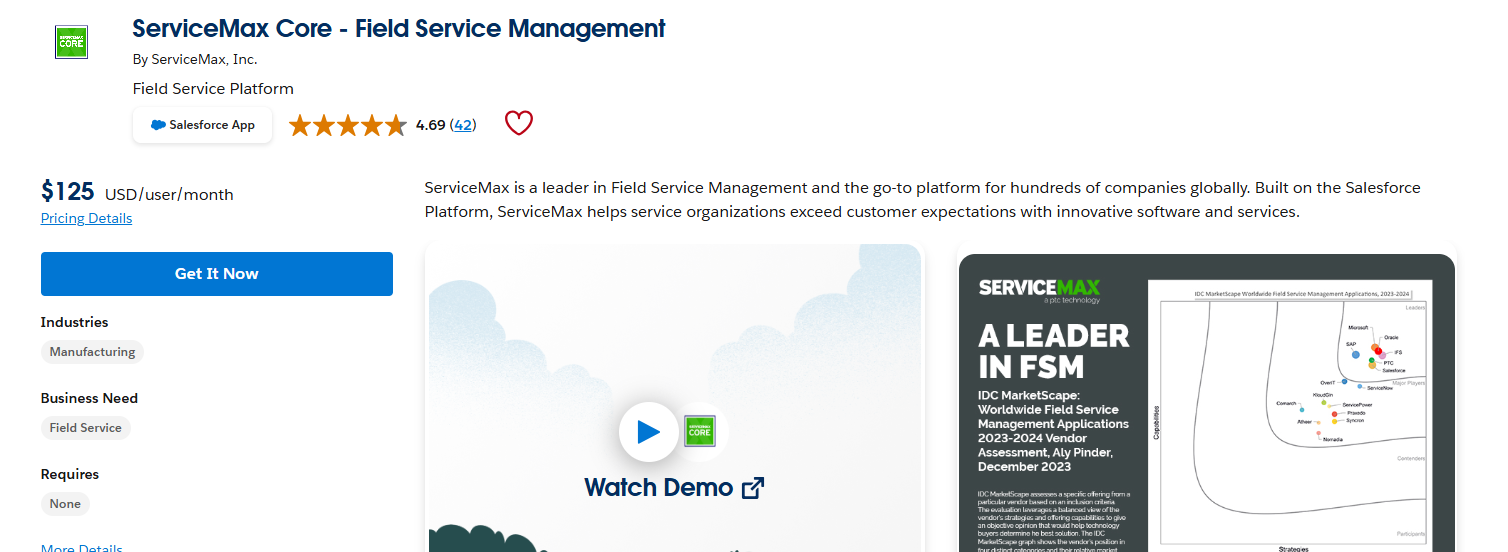Click the IDC MarketScape chart graphic

[1290, 417]
